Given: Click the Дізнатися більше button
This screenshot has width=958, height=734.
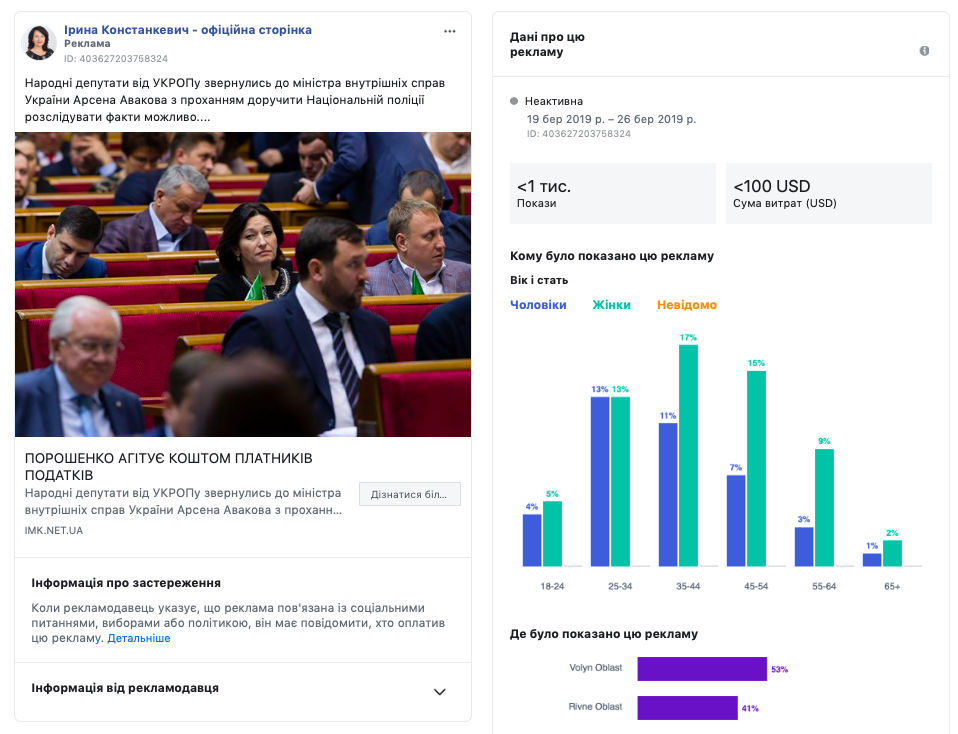Looking at the screenshot, I should [x=409, y=494].
